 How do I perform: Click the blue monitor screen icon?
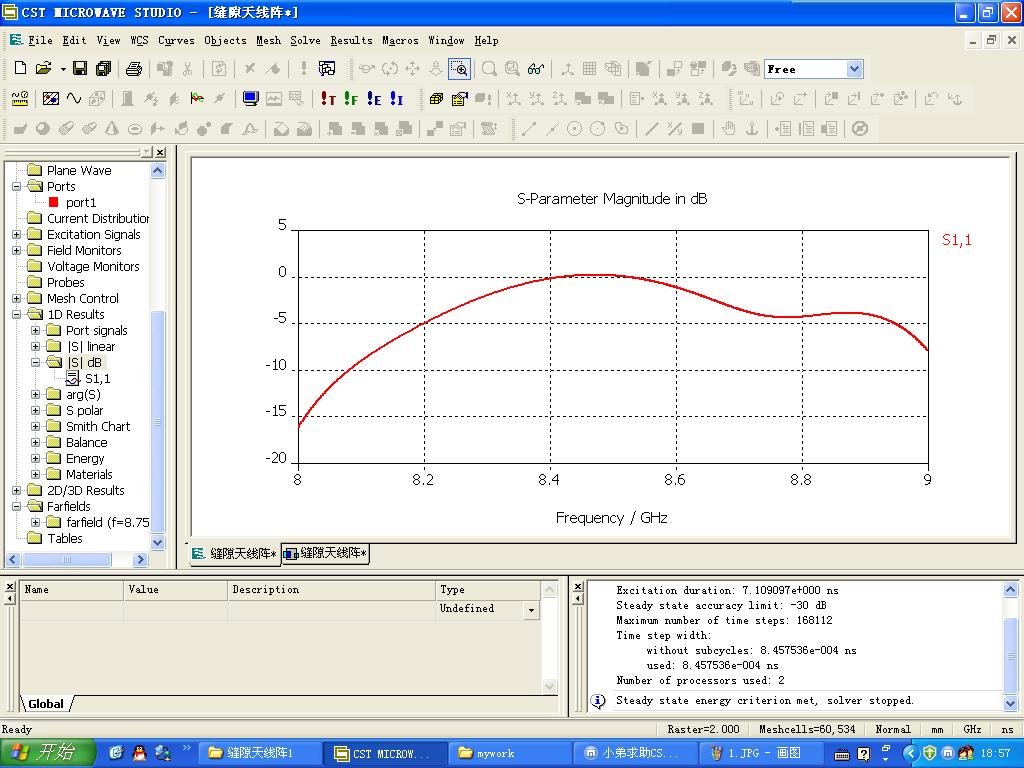click(250, 99)
